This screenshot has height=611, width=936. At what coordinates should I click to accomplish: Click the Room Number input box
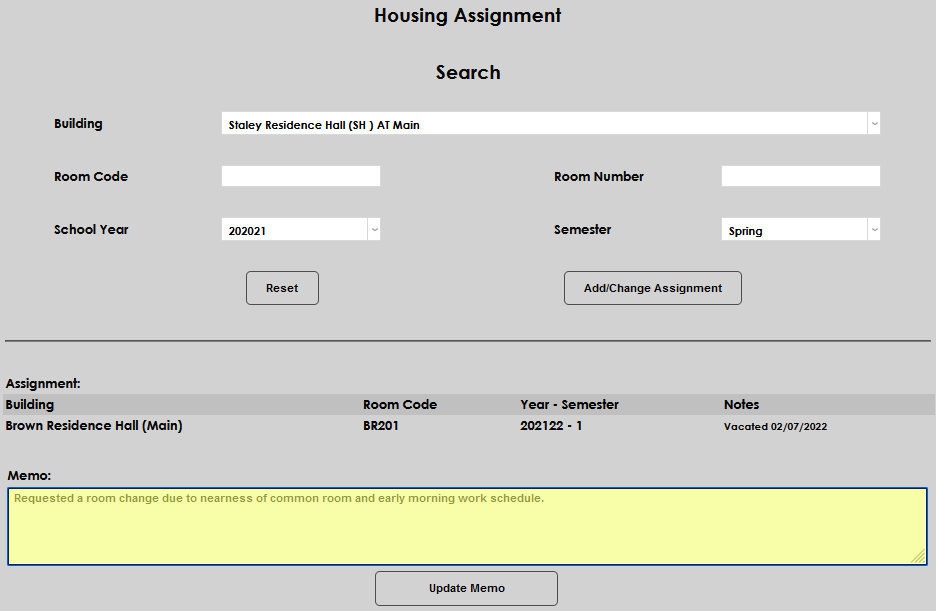click(x=800, y=175)
